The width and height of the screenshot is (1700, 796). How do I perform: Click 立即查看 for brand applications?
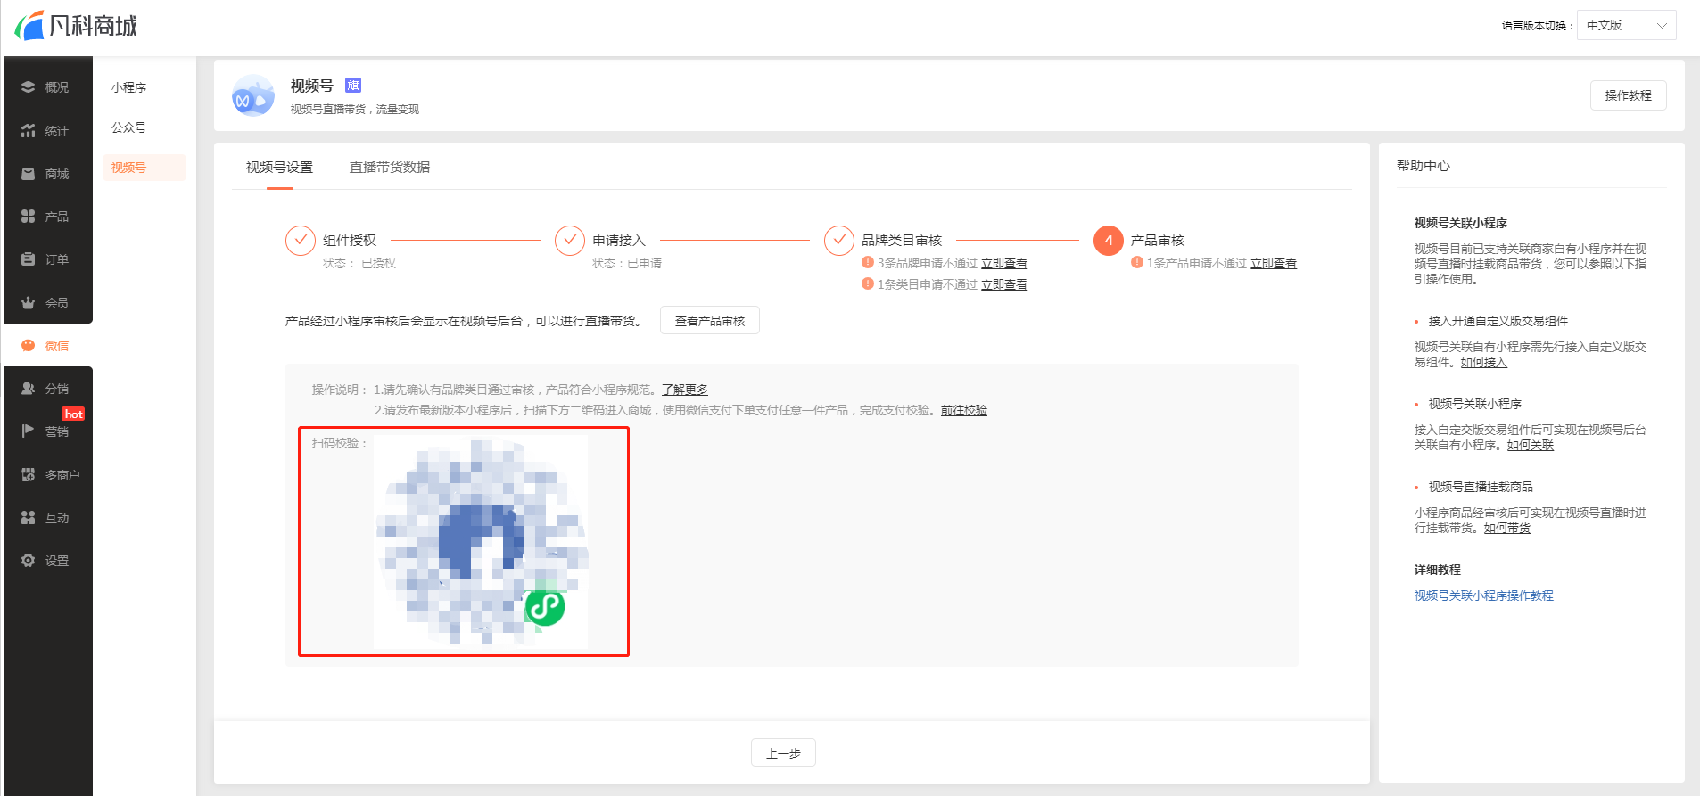click(1004, 263)
